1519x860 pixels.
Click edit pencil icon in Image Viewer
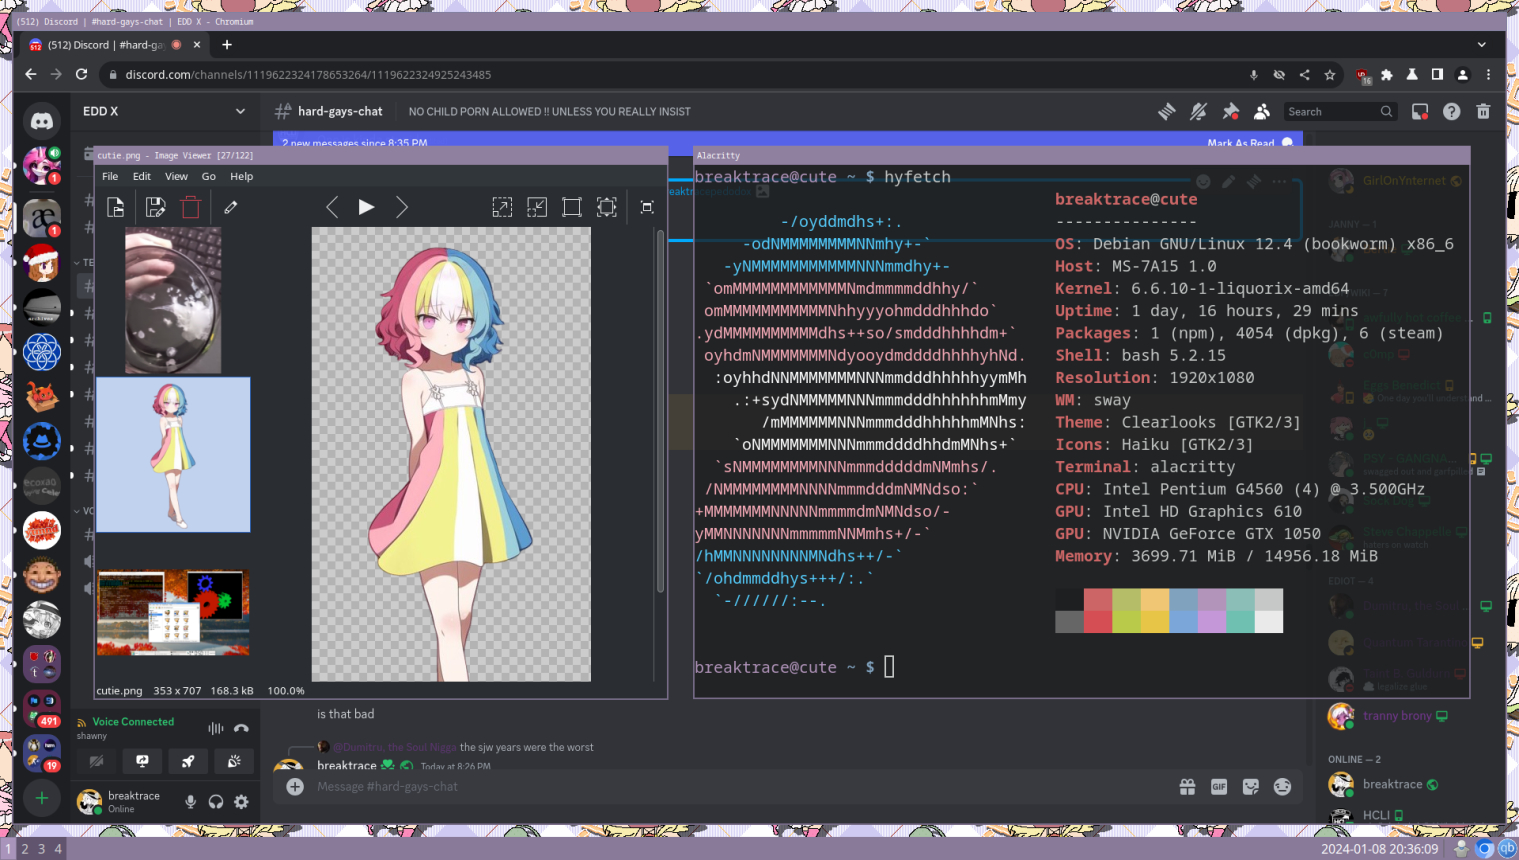pyautogui.click(x=231, y=207)
